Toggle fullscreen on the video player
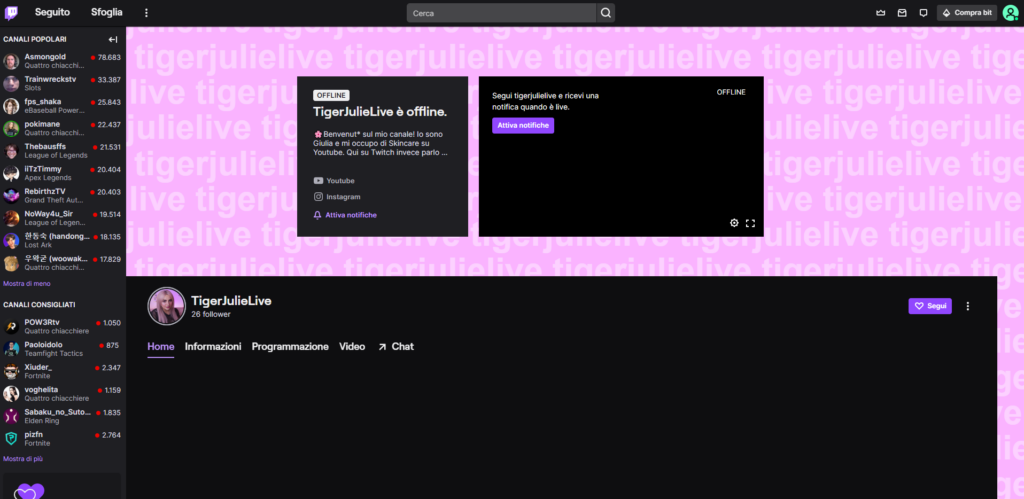This screenshot has width=1024, height=499. tap(750, 223)
